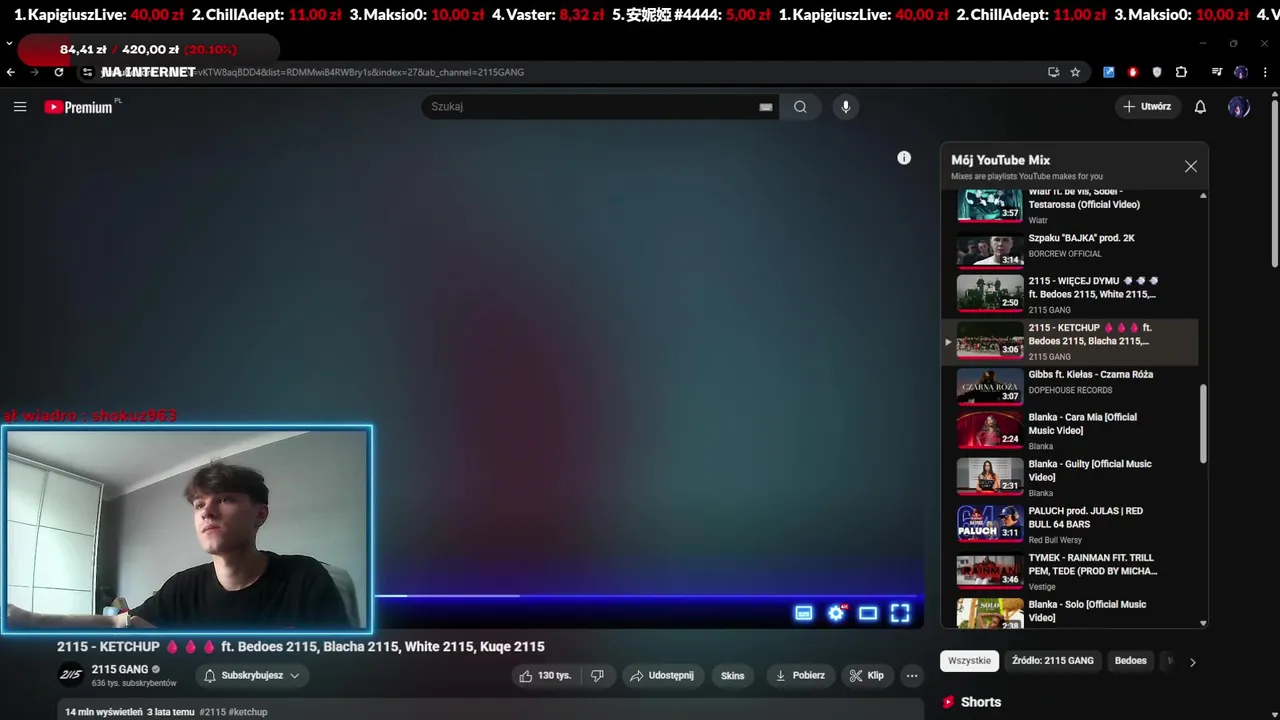Toggle subtitles in the video player
The image size is (1280, 720).
tap(804, 613)
